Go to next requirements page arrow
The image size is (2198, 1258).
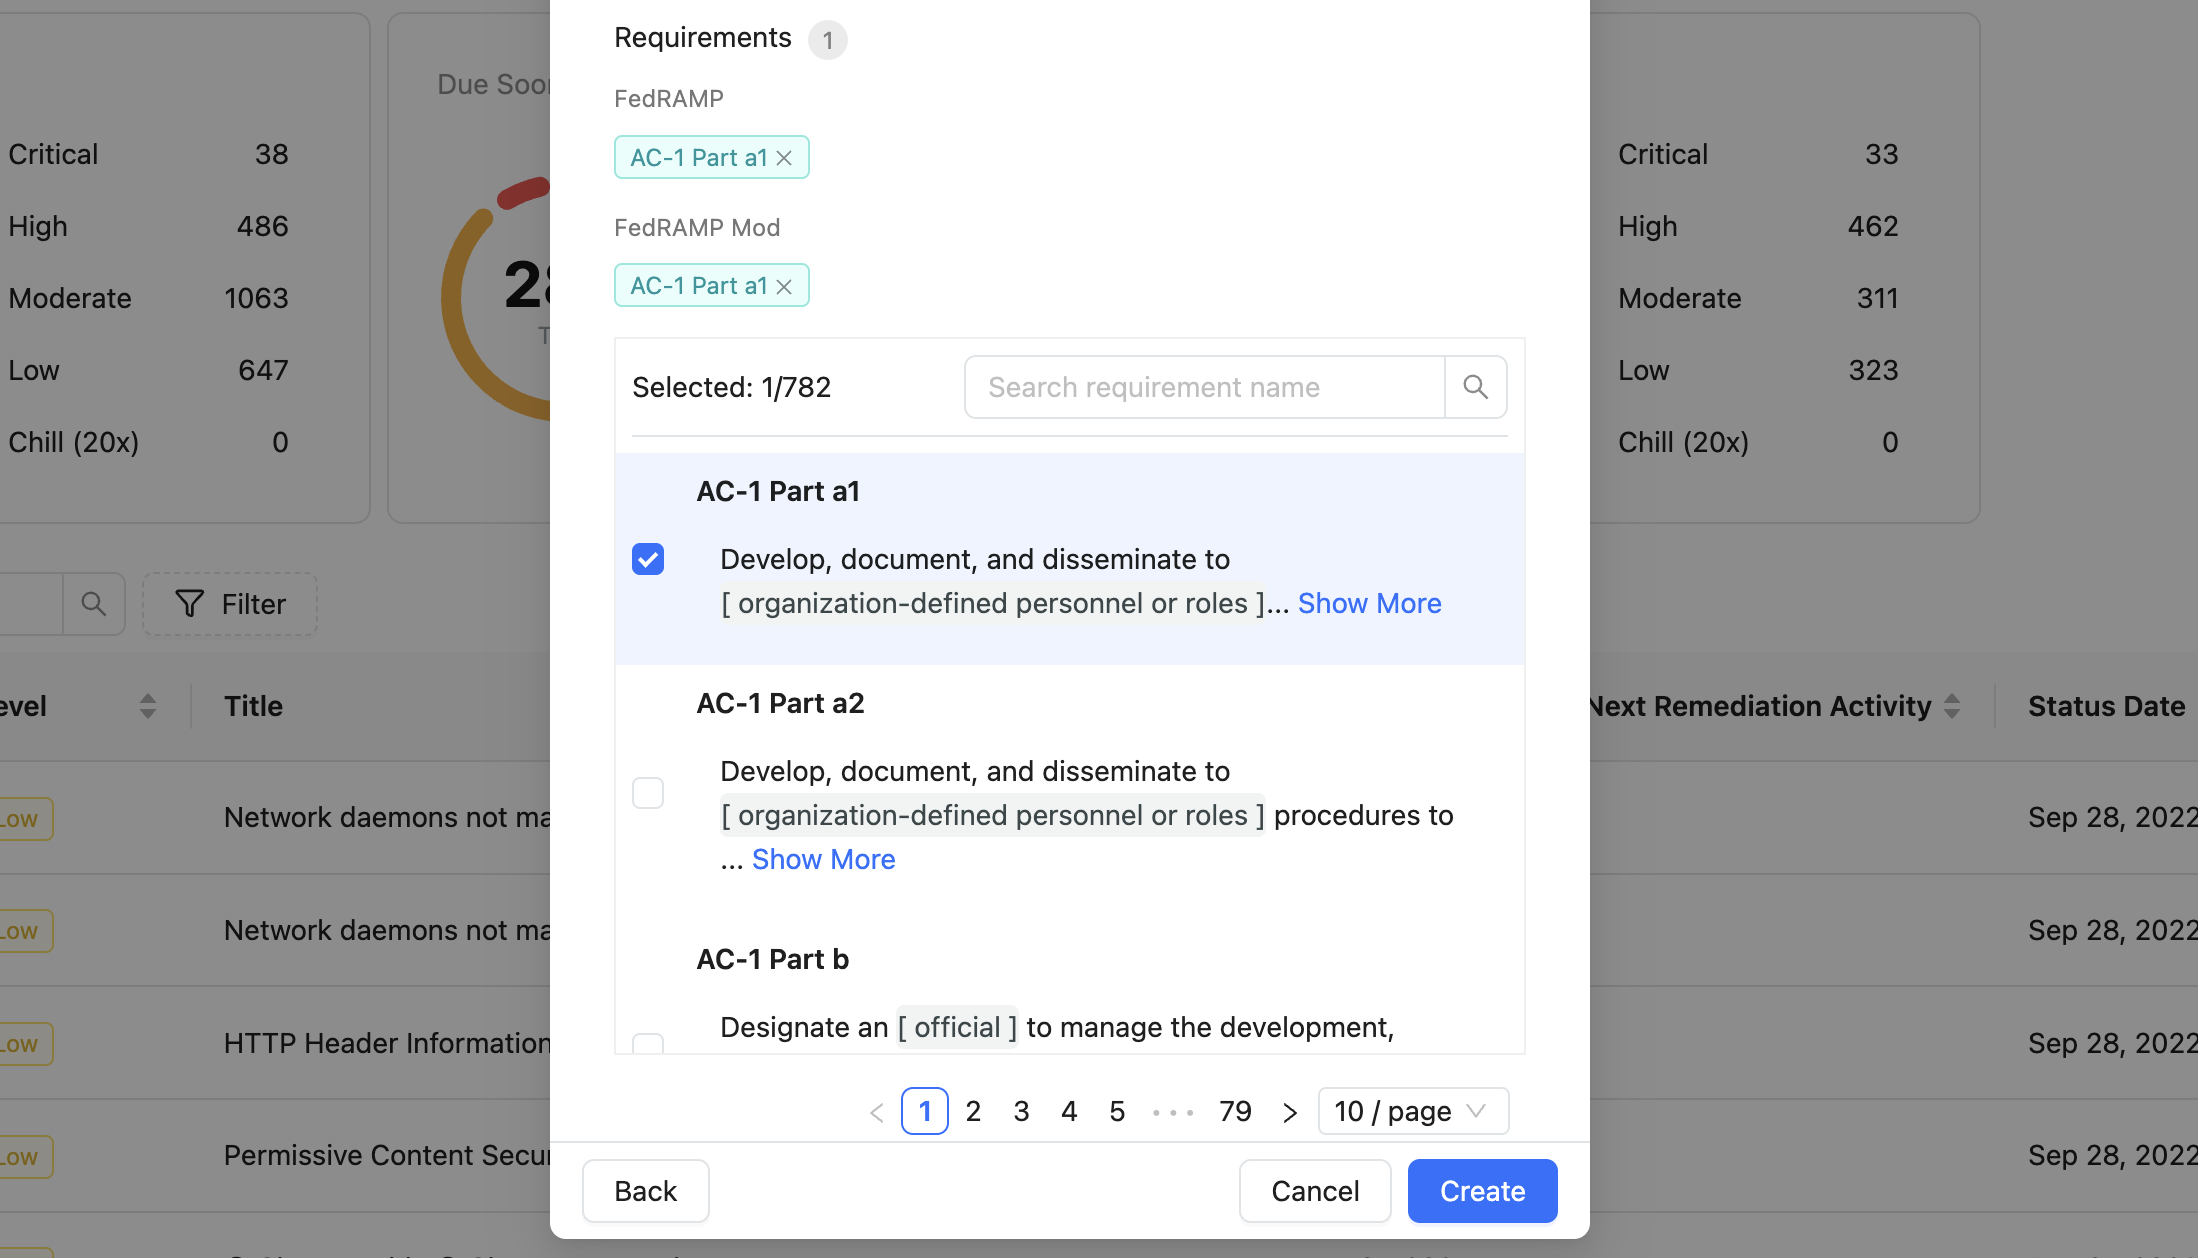[1290, 1112]
